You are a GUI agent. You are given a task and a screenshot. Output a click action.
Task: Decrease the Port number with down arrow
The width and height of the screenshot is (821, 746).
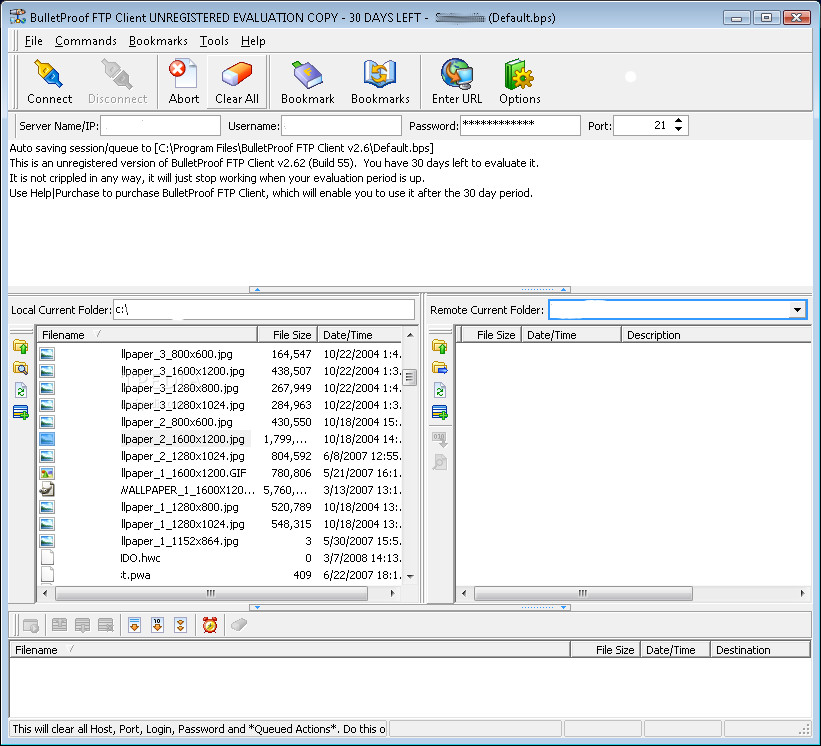pos(679,129)
